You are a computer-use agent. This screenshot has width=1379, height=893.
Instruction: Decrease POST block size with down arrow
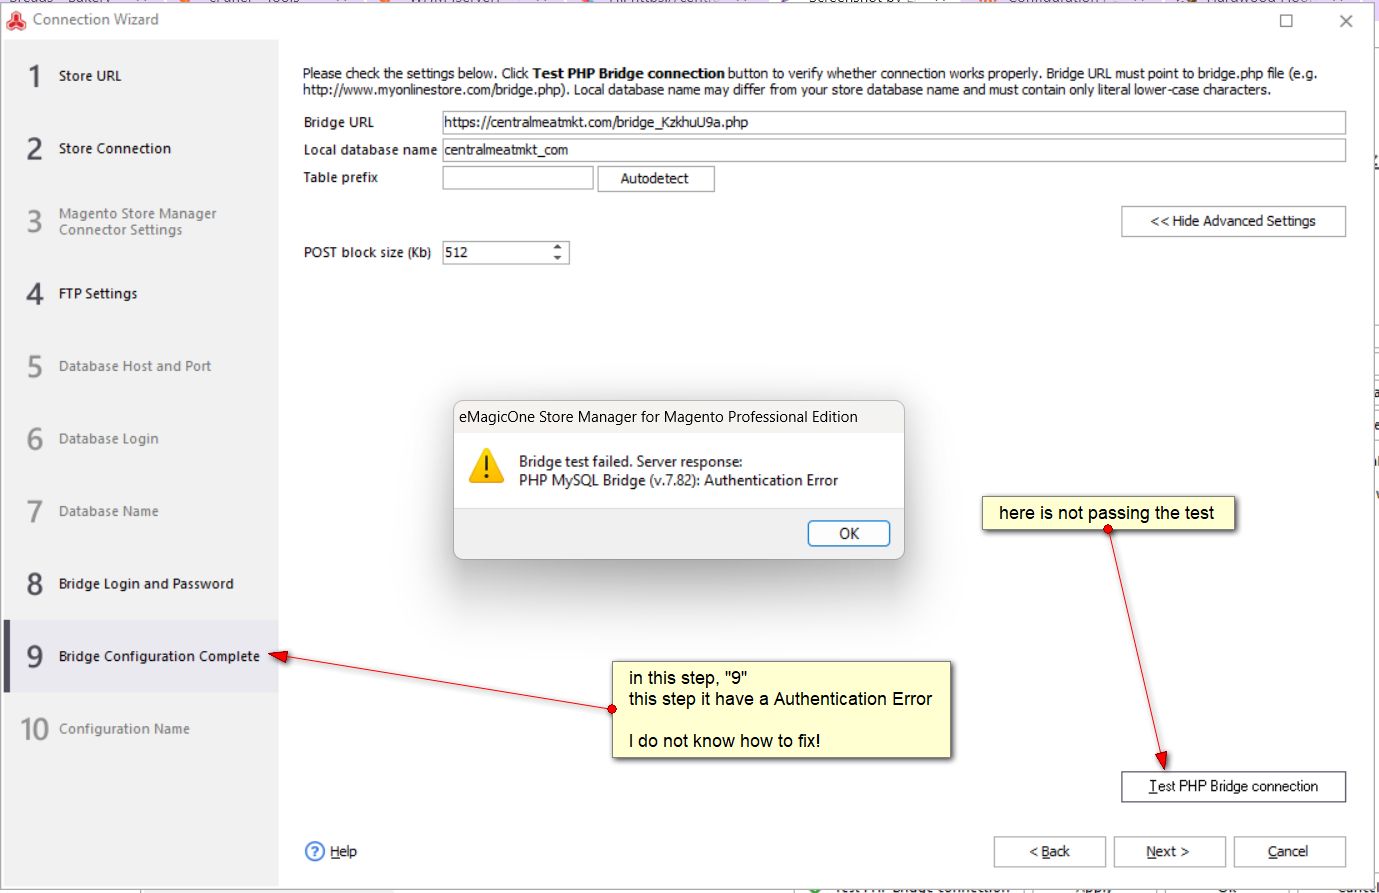(x=558, y=259)
